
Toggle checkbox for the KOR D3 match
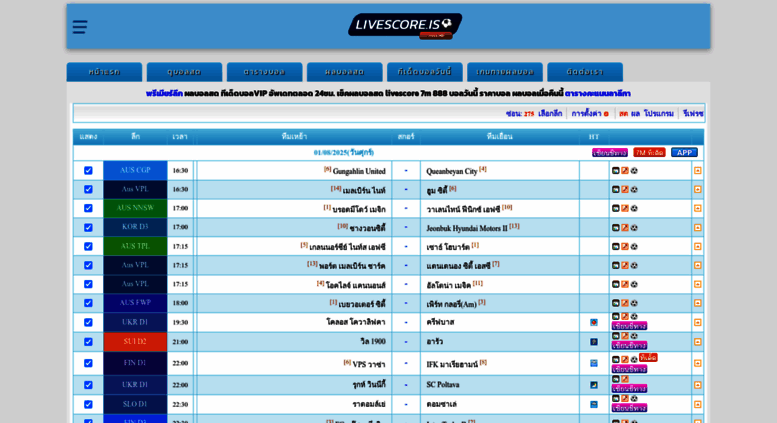click(88, 228)
